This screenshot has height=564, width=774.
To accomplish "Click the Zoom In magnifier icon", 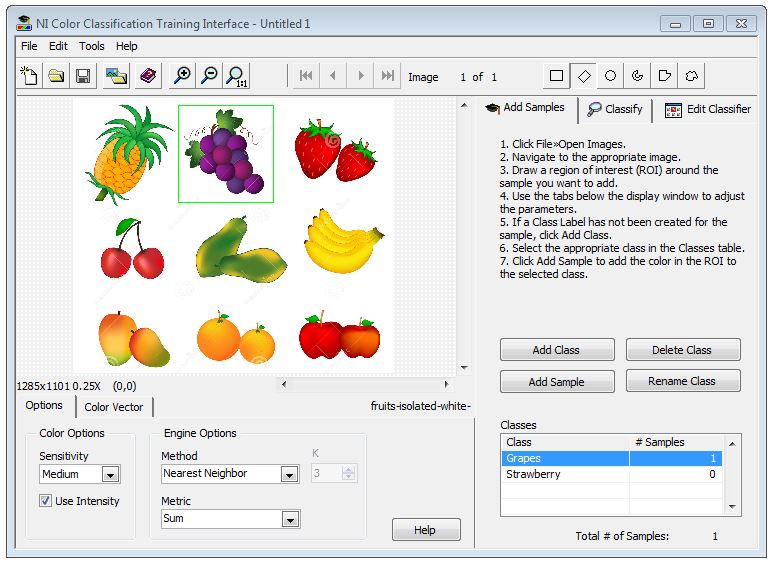I will point(182,76).
